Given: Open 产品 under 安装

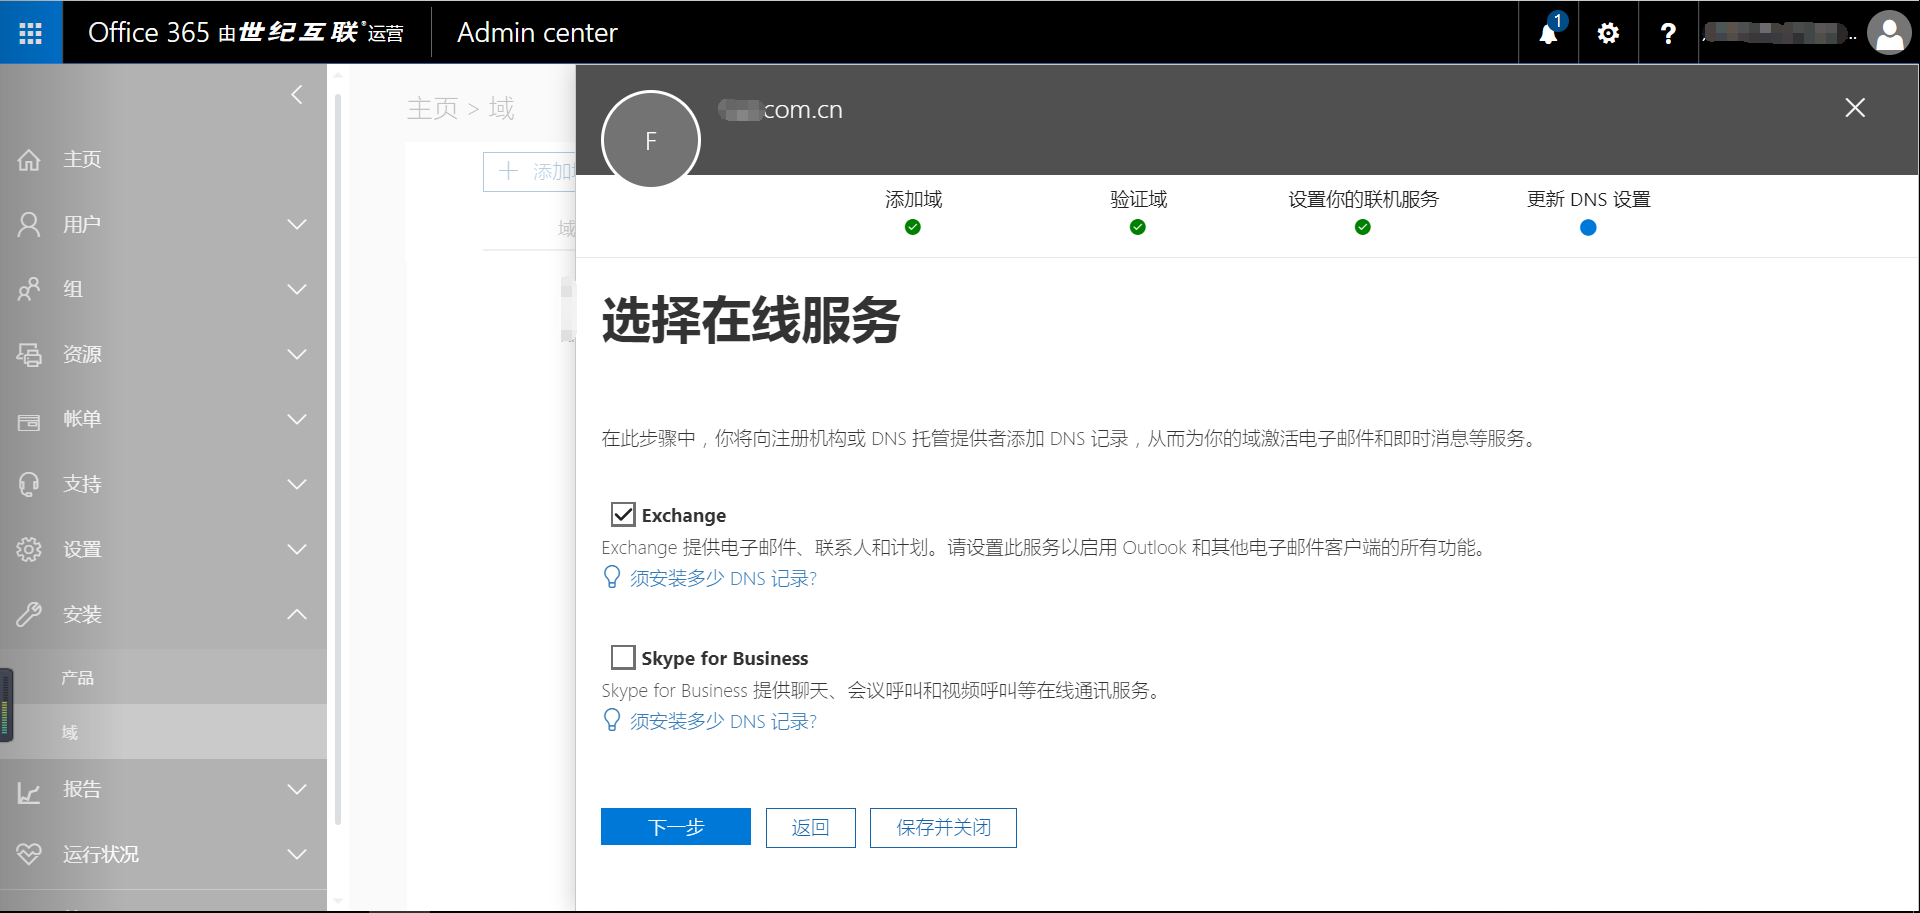Looking at the screenshot, I should point(78,678).
